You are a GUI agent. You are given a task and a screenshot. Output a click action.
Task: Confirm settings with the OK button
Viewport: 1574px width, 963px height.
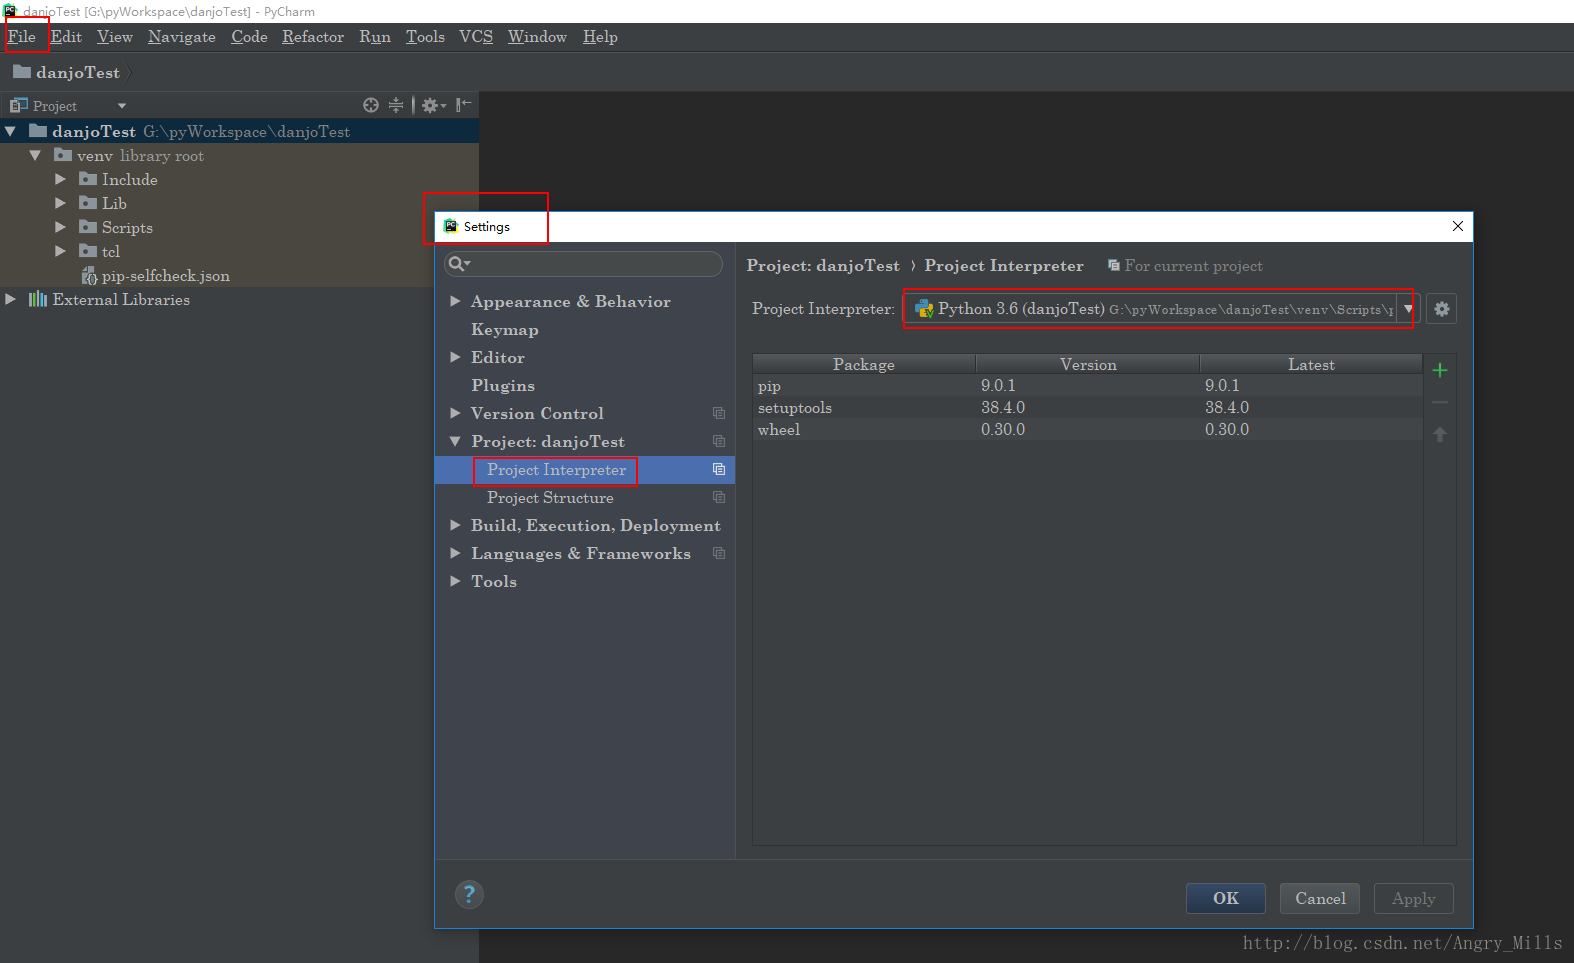pyautogui.click(x=1226, y=898)
